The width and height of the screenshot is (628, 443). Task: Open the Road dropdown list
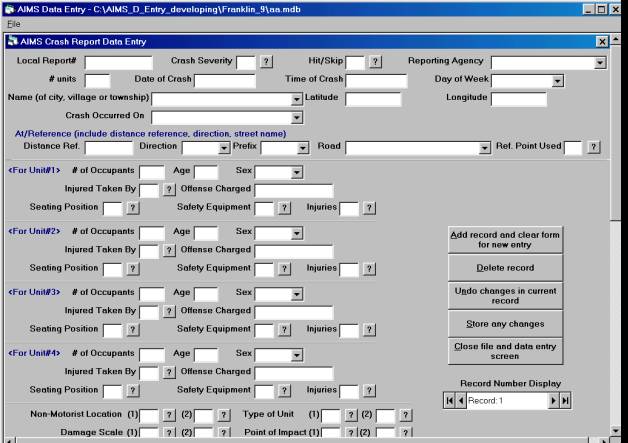point(485,148)
